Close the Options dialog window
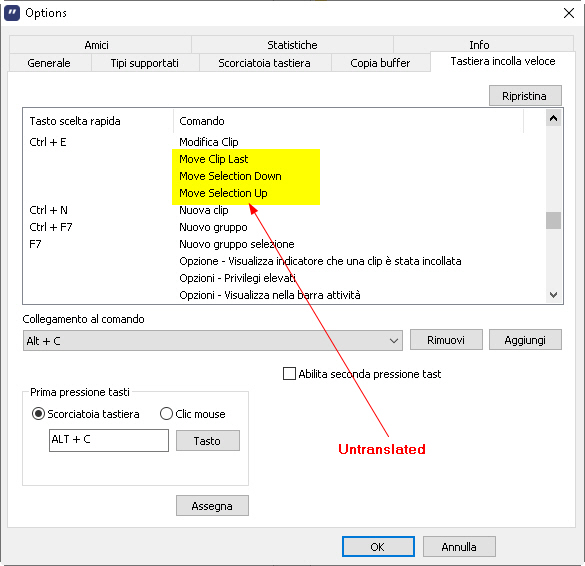Screen dimensions: 585x566 pos(569,13)
